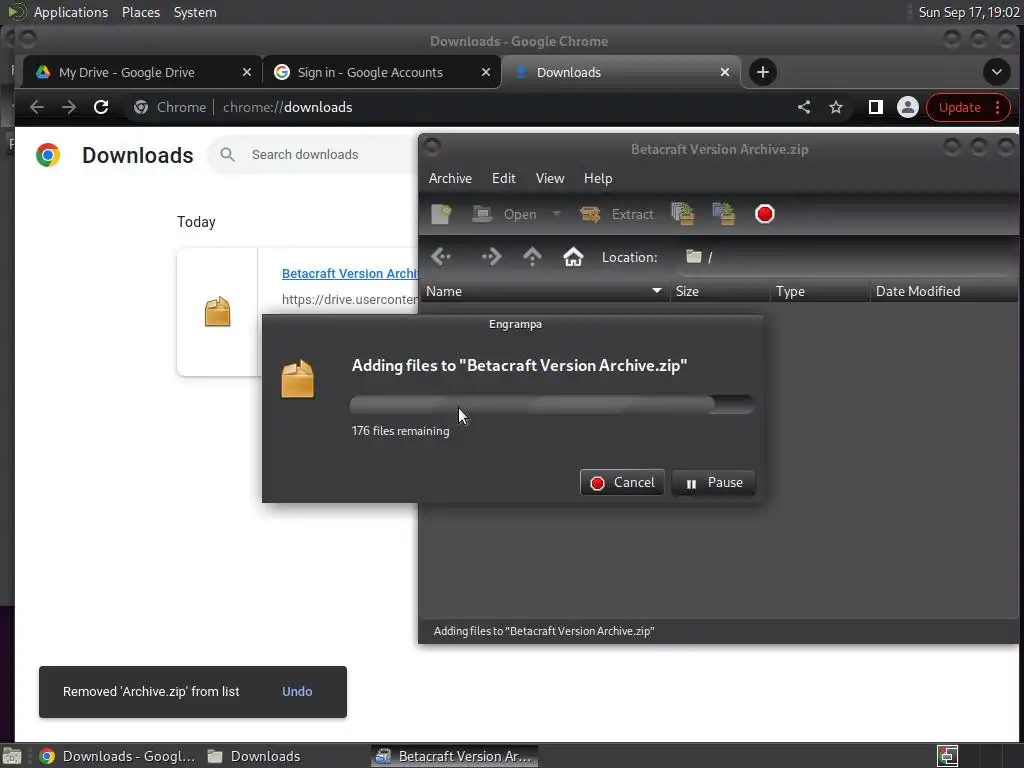Open the Places menu in top panel
The width and height of the screenshot is (1024, 768).
(x=141, y=12)
